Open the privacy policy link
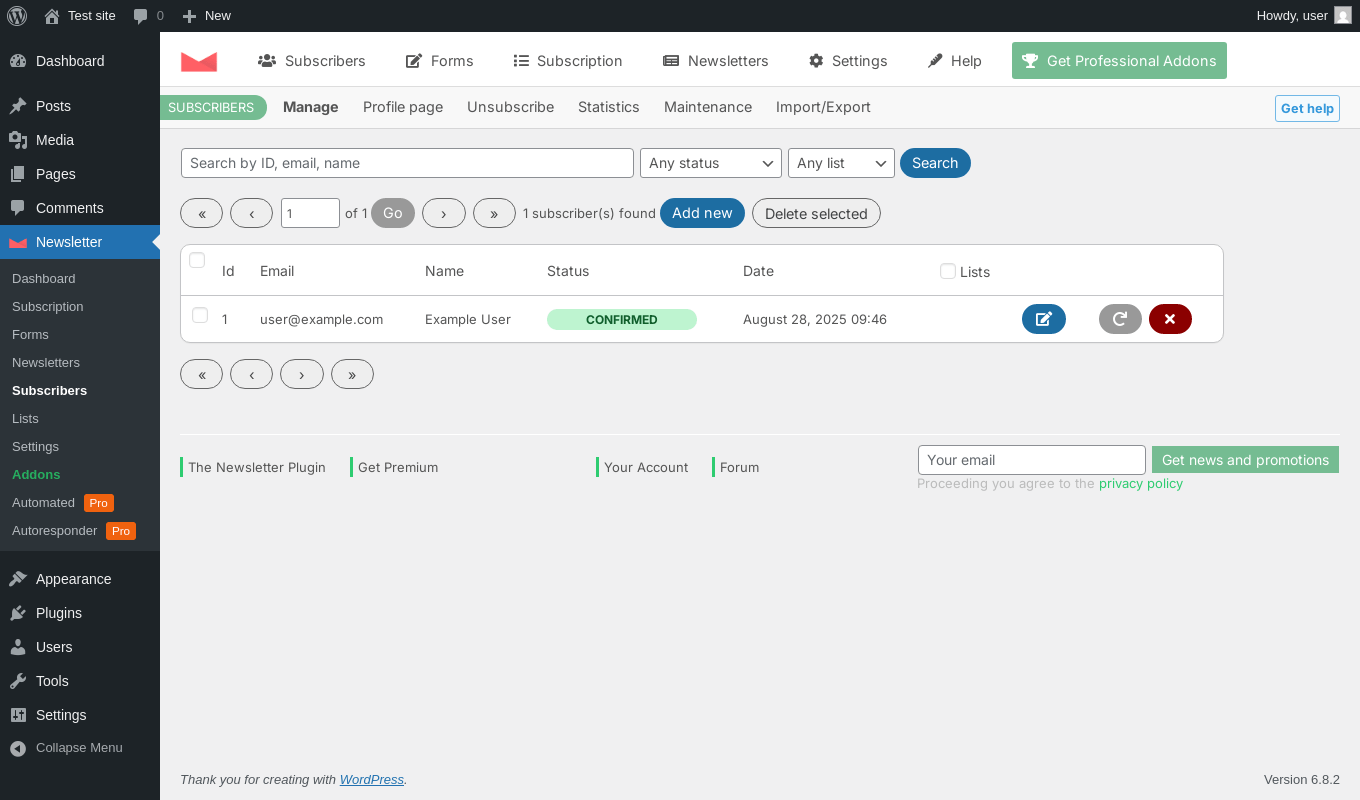Image resolution: width=1360 pixels, height=800 pixels. coord(1141,484)
